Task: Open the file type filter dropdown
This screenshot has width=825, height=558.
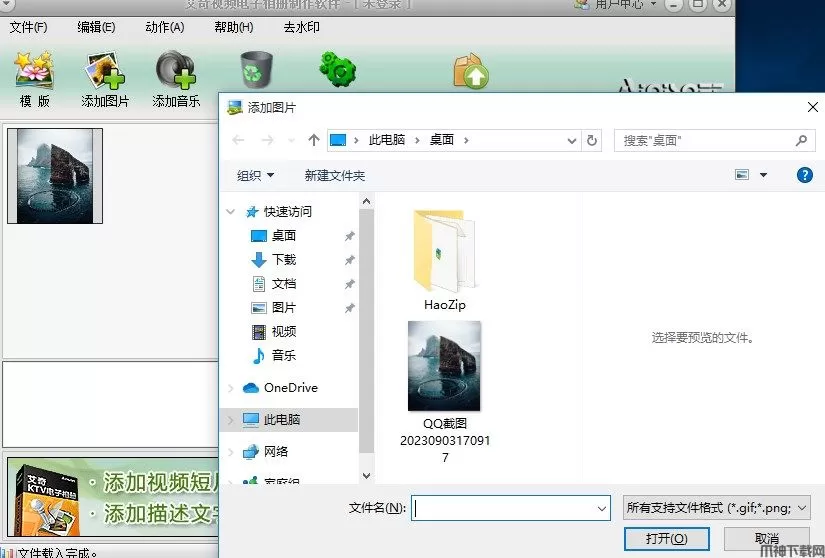Action: click(x=715, y=508)
